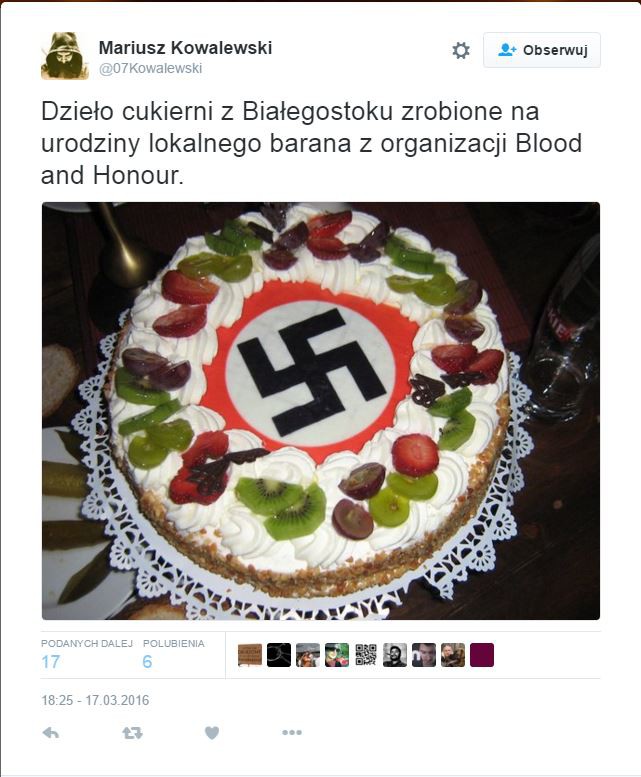Image resolution: width=641 pixels, height=777 pixels.
Task: Reply to the tweet via arrow icon
Action: (51, 732)
